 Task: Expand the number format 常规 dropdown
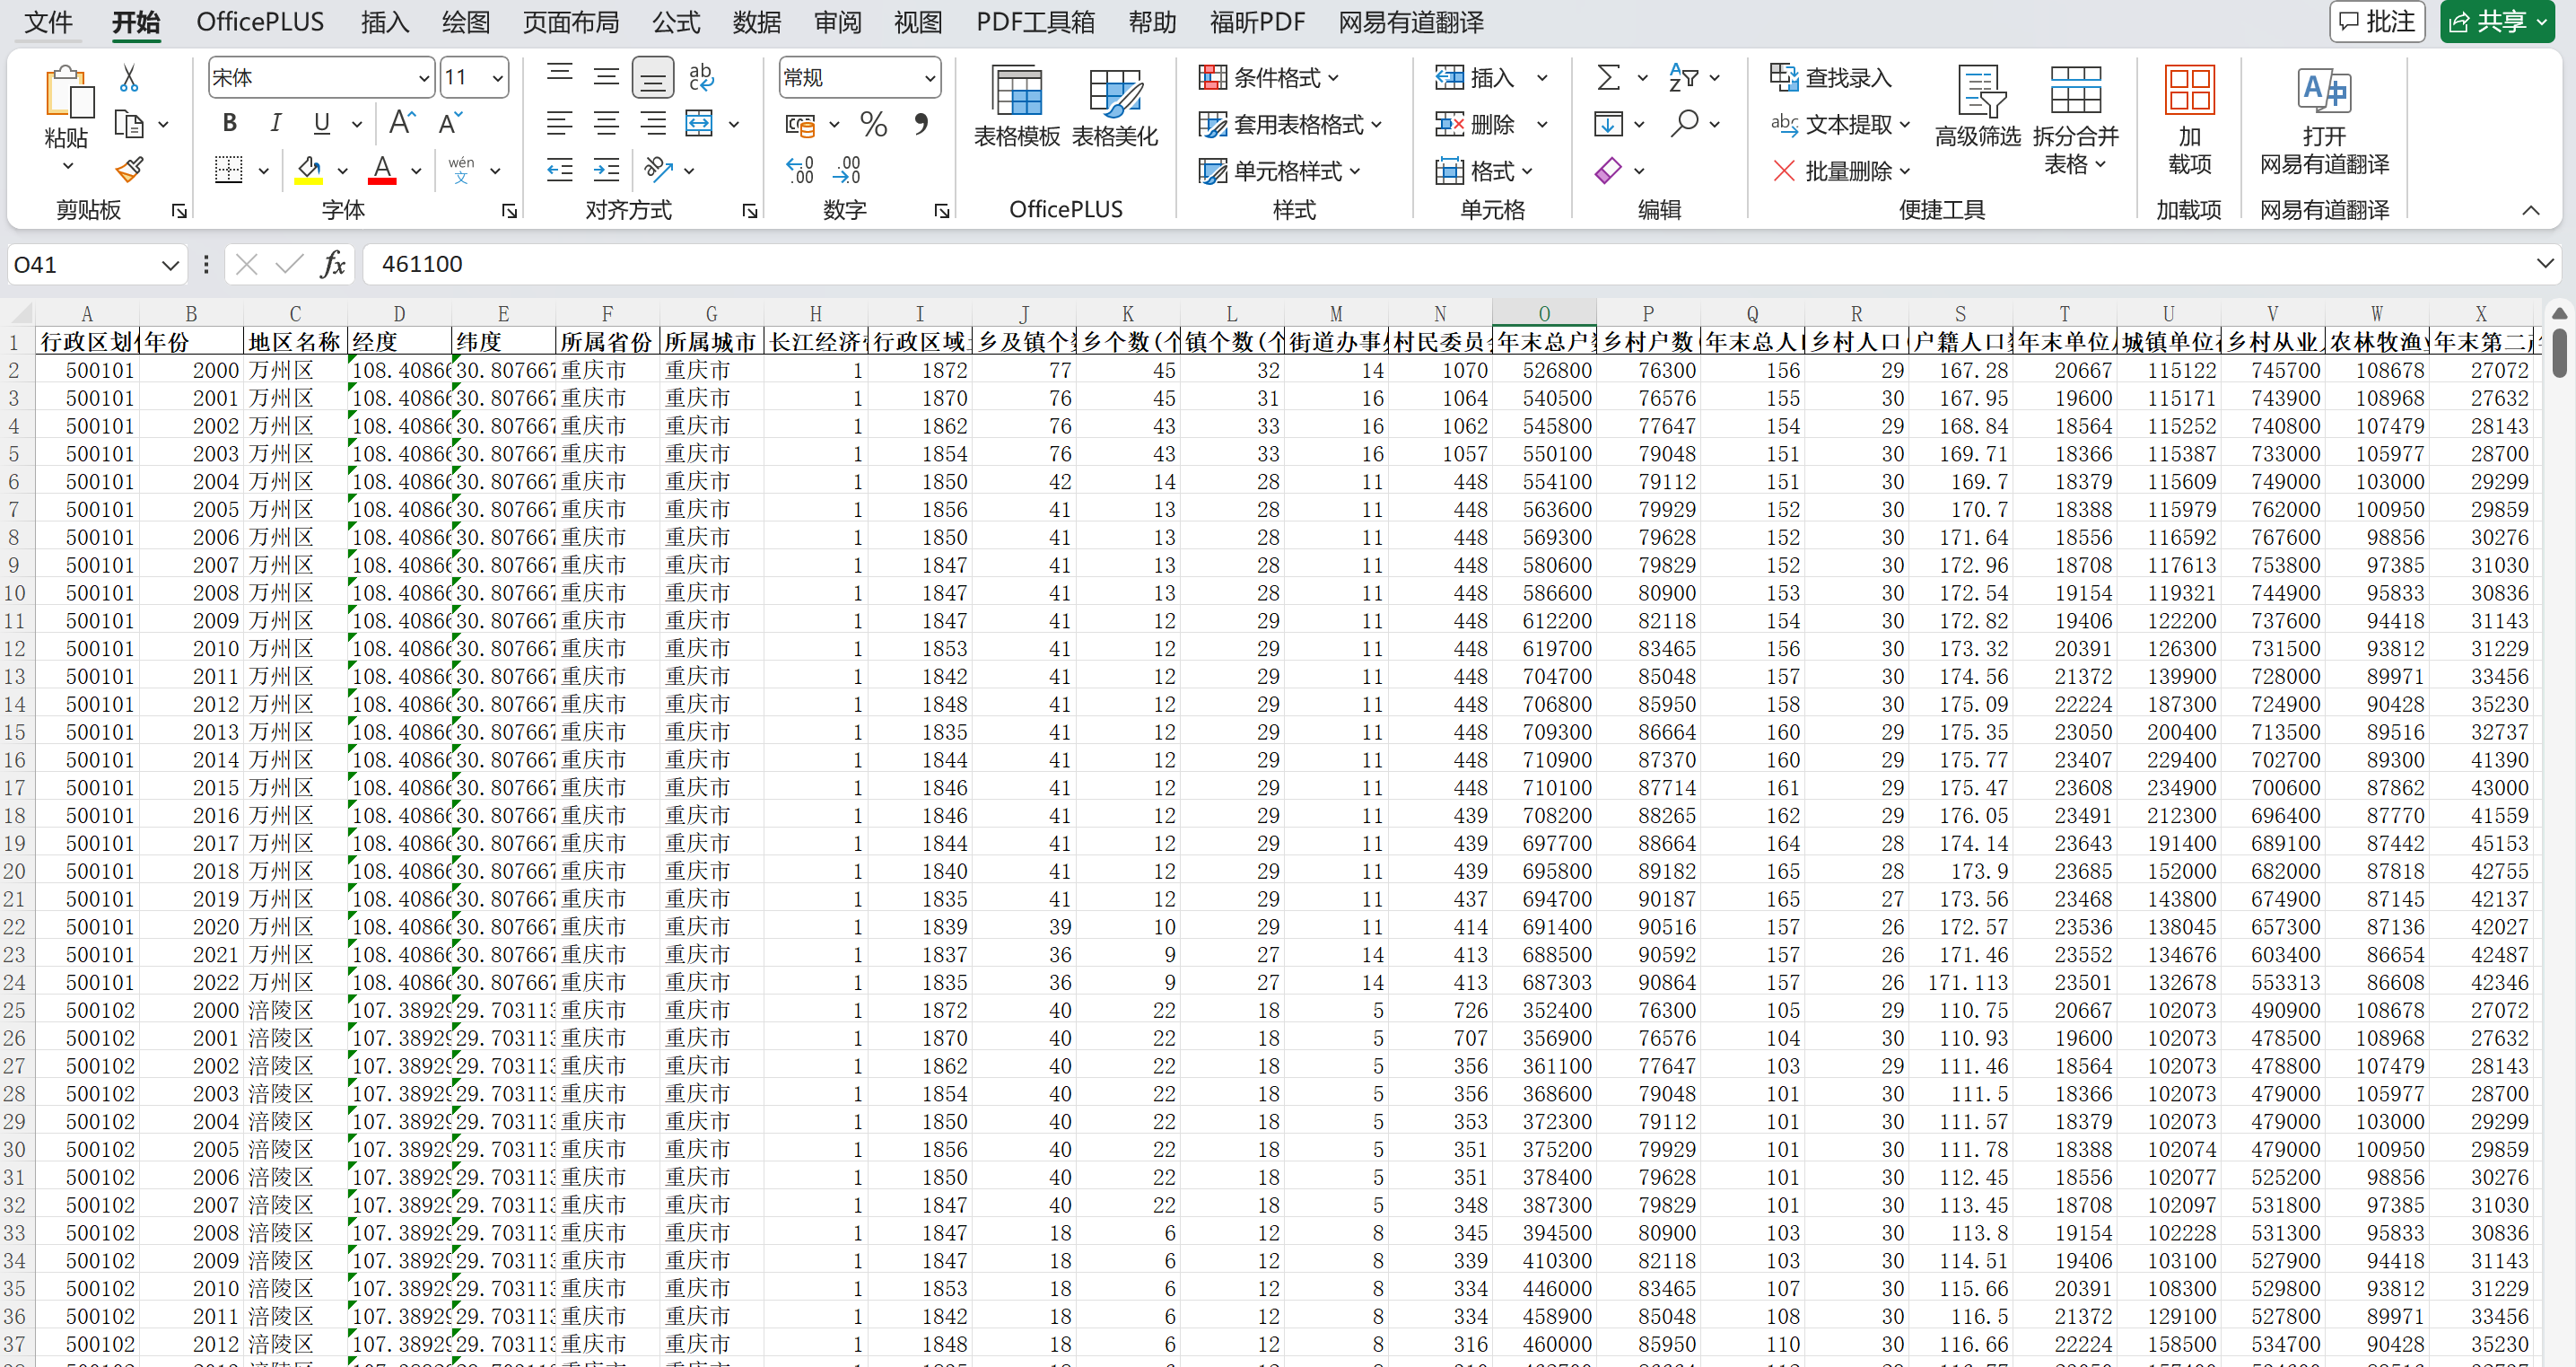pyautogui.click(x=929, y=78)
